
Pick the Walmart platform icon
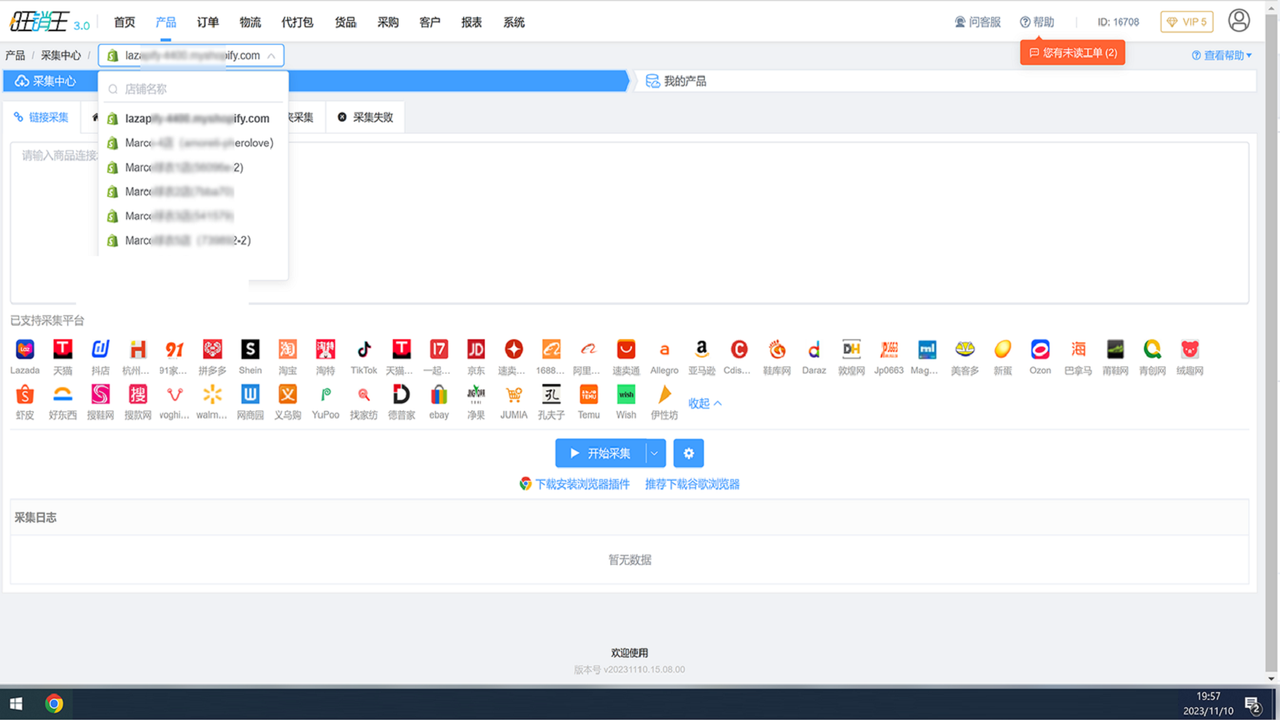[x=213, y=394]
